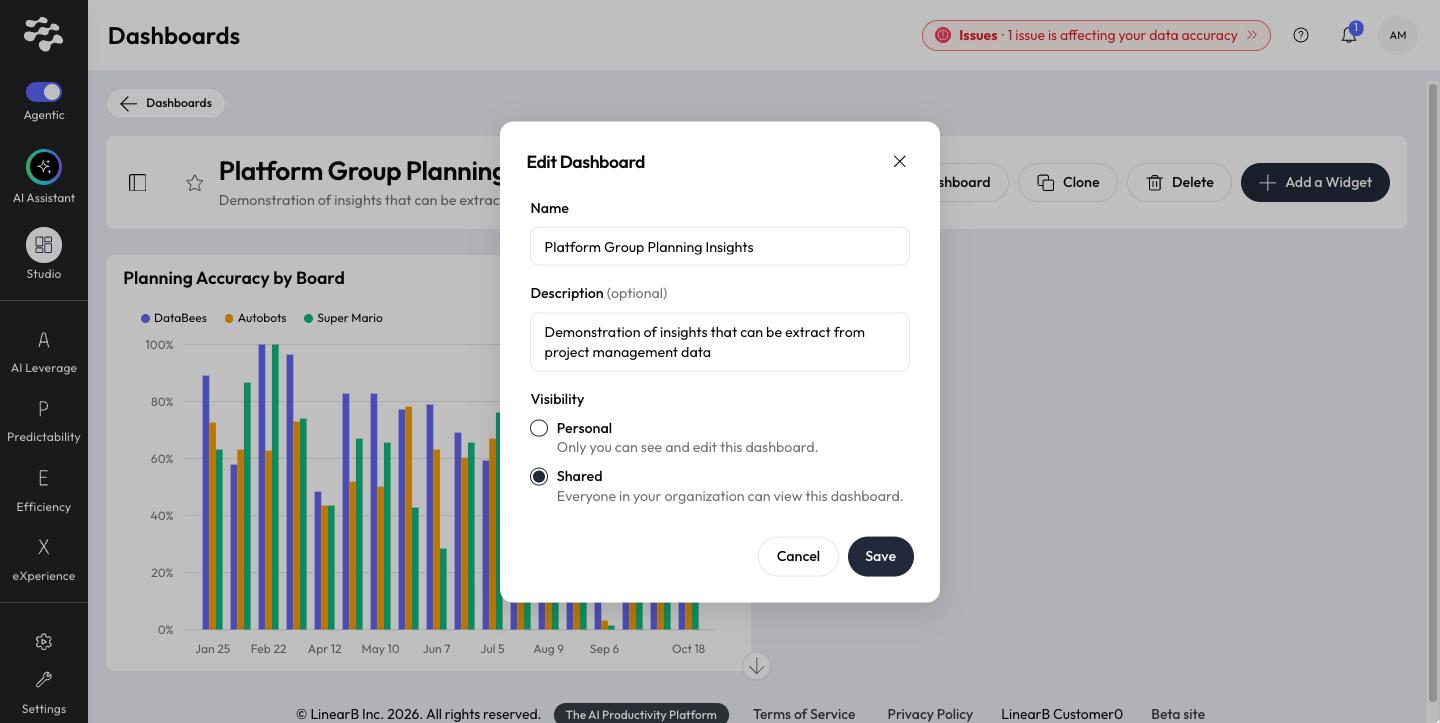Toggle Autobots legend series
The width and height of the screenshot is (1440, 723).
click(x=255, y=318)
